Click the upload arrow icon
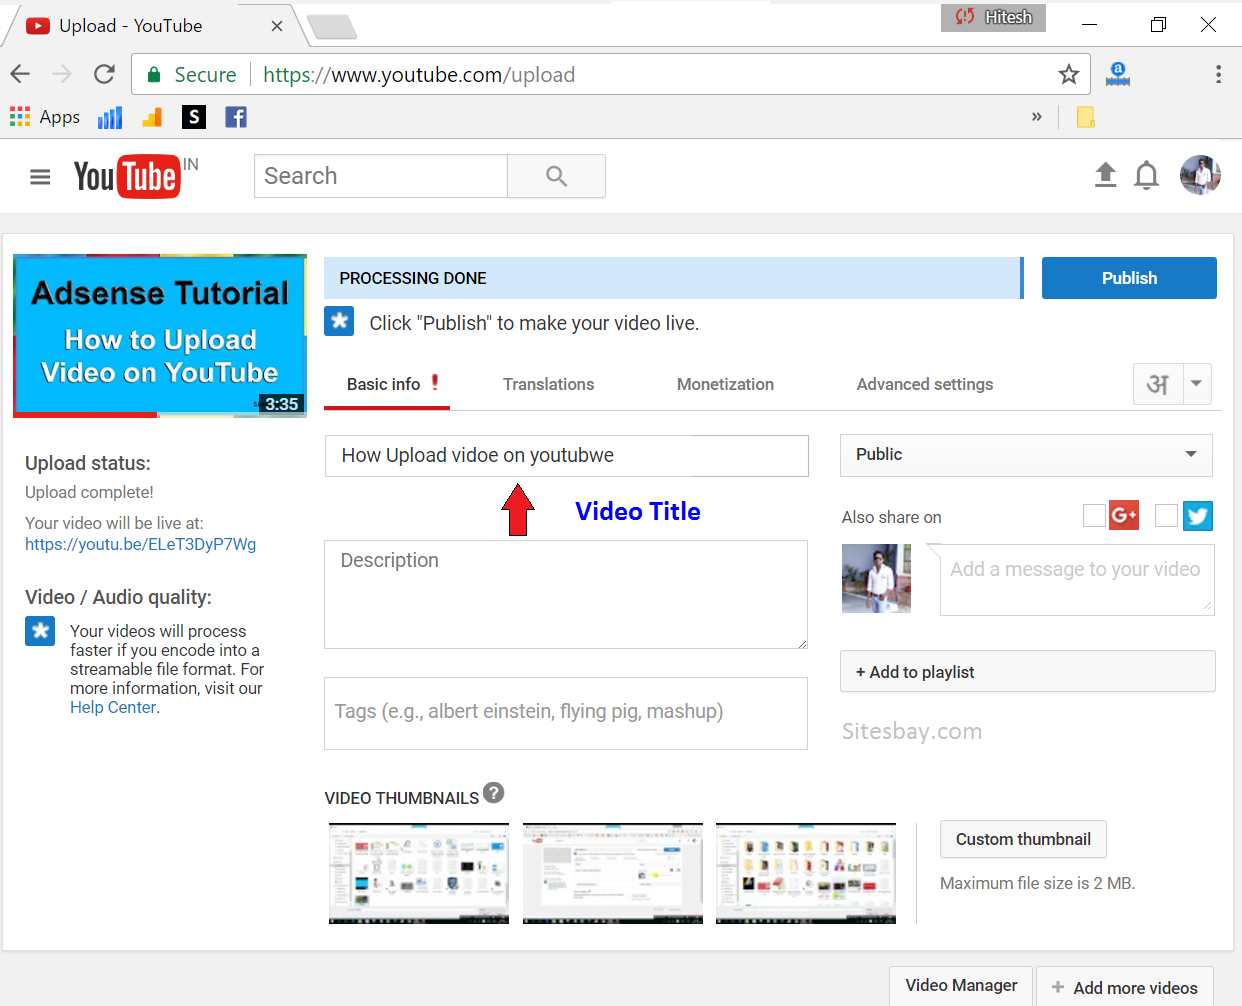1242x1006 pixels. pos(1105,175)
